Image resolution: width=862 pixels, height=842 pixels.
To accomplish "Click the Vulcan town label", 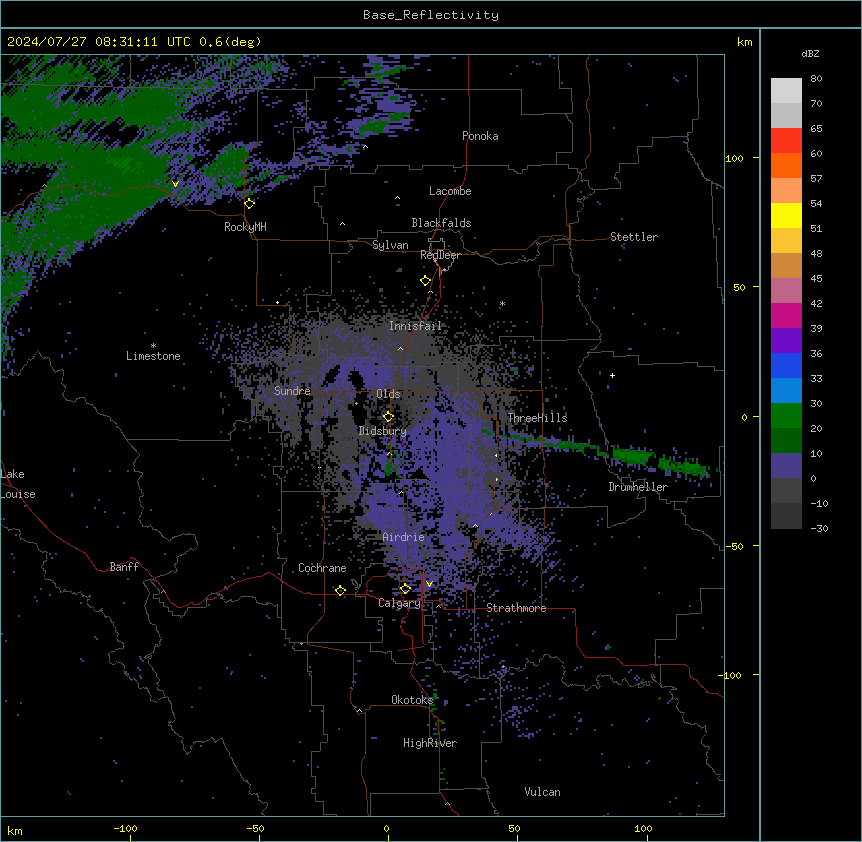I will point(542,792).
